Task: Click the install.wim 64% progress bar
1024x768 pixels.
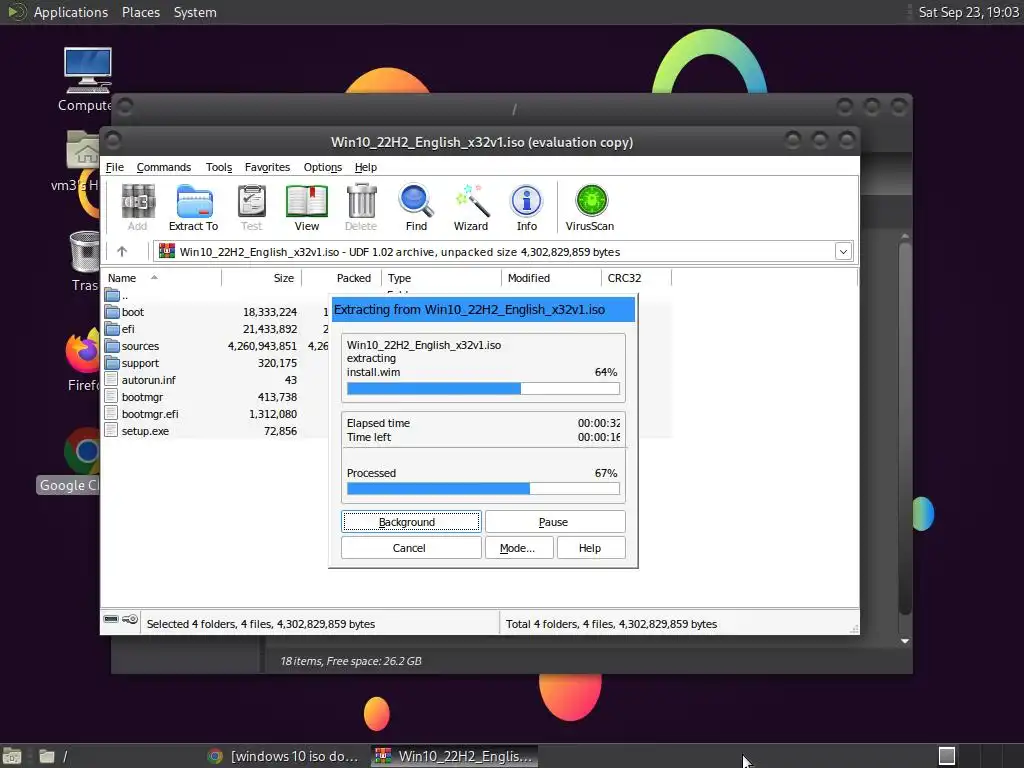Action: click(483, 389)
